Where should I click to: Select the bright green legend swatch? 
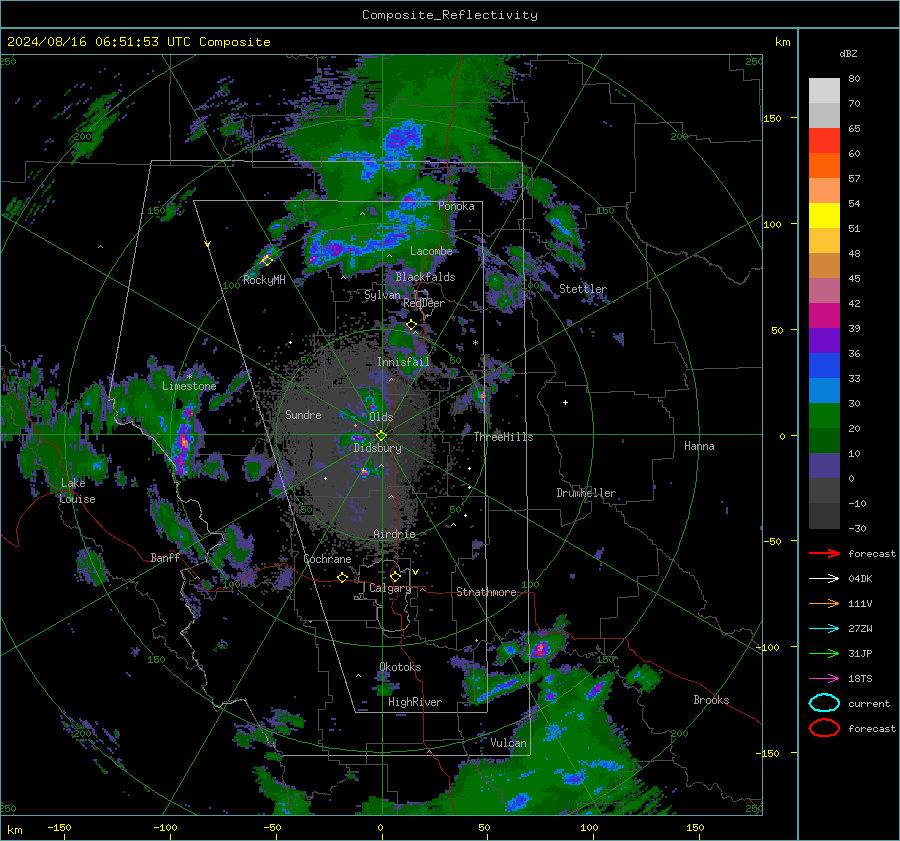tap(824, 416)
